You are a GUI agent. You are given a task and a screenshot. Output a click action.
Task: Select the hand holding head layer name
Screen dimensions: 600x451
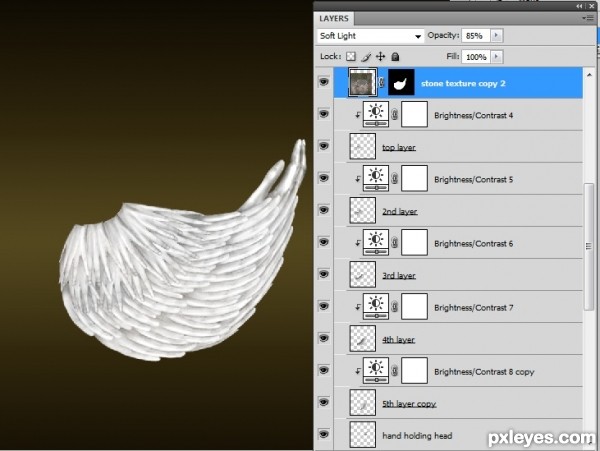click(x=417, y=436)
